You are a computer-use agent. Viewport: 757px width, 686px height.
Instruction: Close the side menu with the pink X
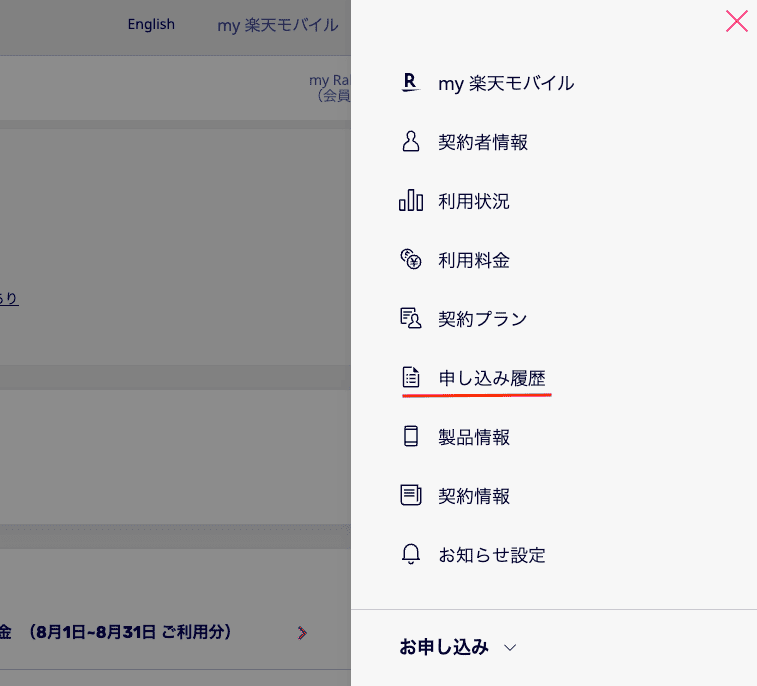click(x=737, y=22)
